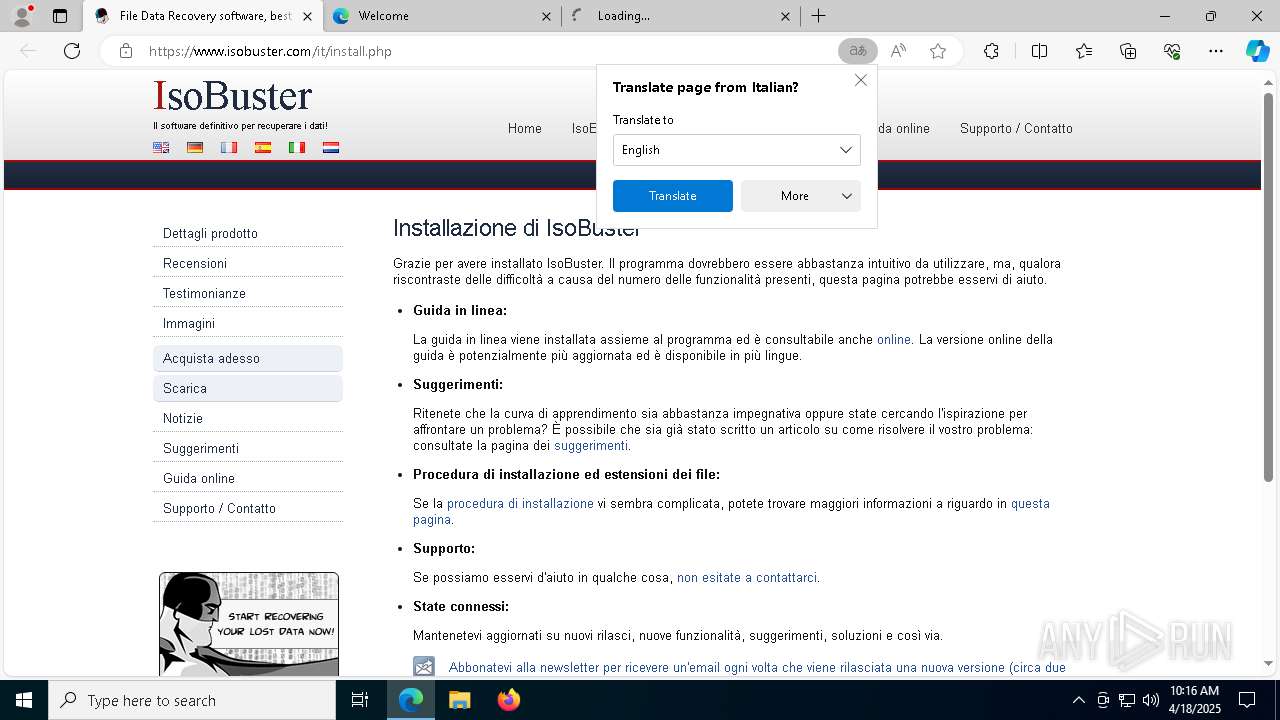Switch site language to Spanish flag
The height and width of the screenshot is (720, 1280).
coord(263,147)
